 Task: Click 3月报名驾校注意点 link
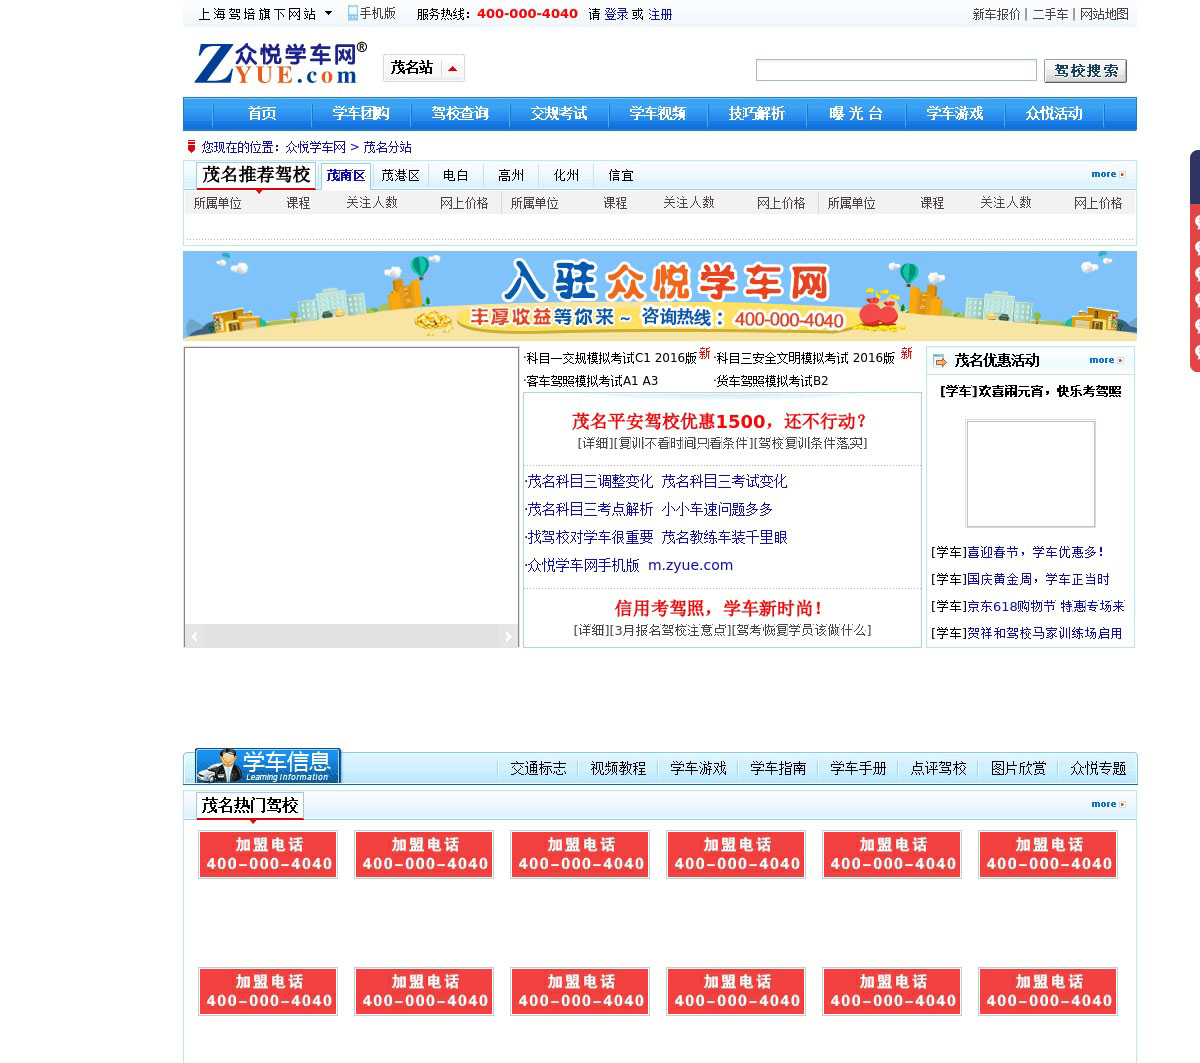(x=669, y=630)
